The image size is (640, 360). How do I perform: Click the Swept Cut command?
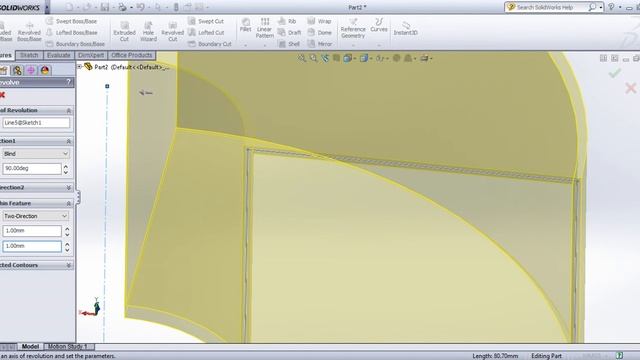pos(206,21)
